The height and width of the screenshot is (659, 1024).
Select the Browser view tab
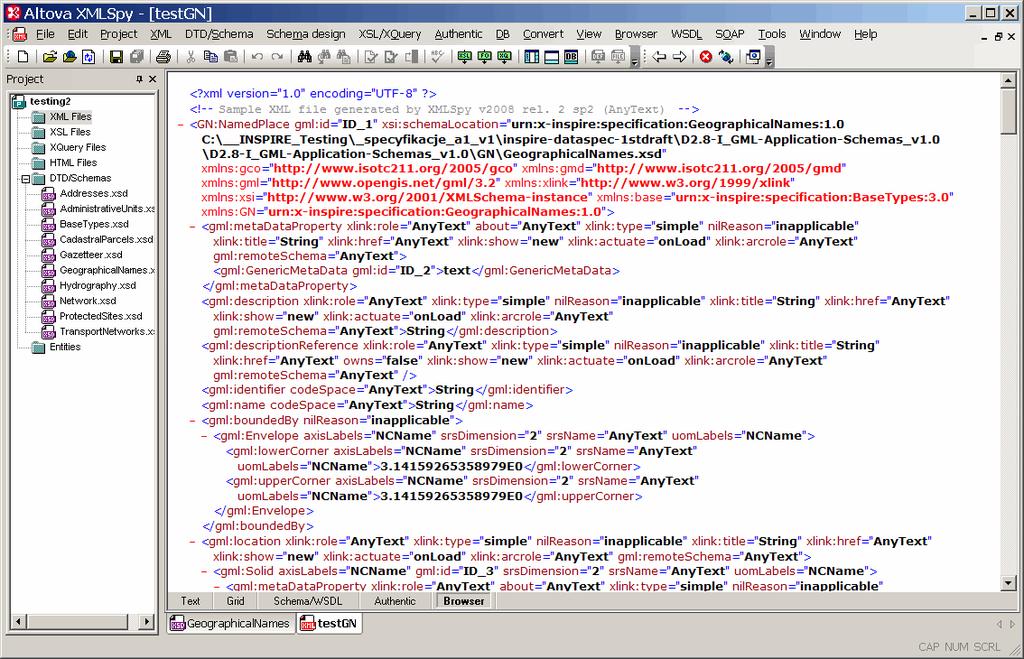(x=464, y=601)
